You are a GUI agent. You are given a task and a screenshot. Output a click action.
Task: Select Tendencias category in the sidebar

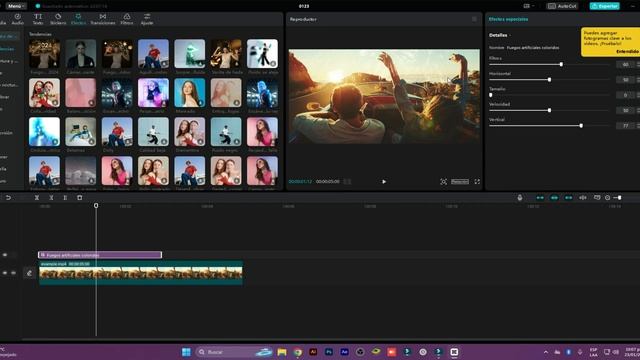(x=7, y=49)
